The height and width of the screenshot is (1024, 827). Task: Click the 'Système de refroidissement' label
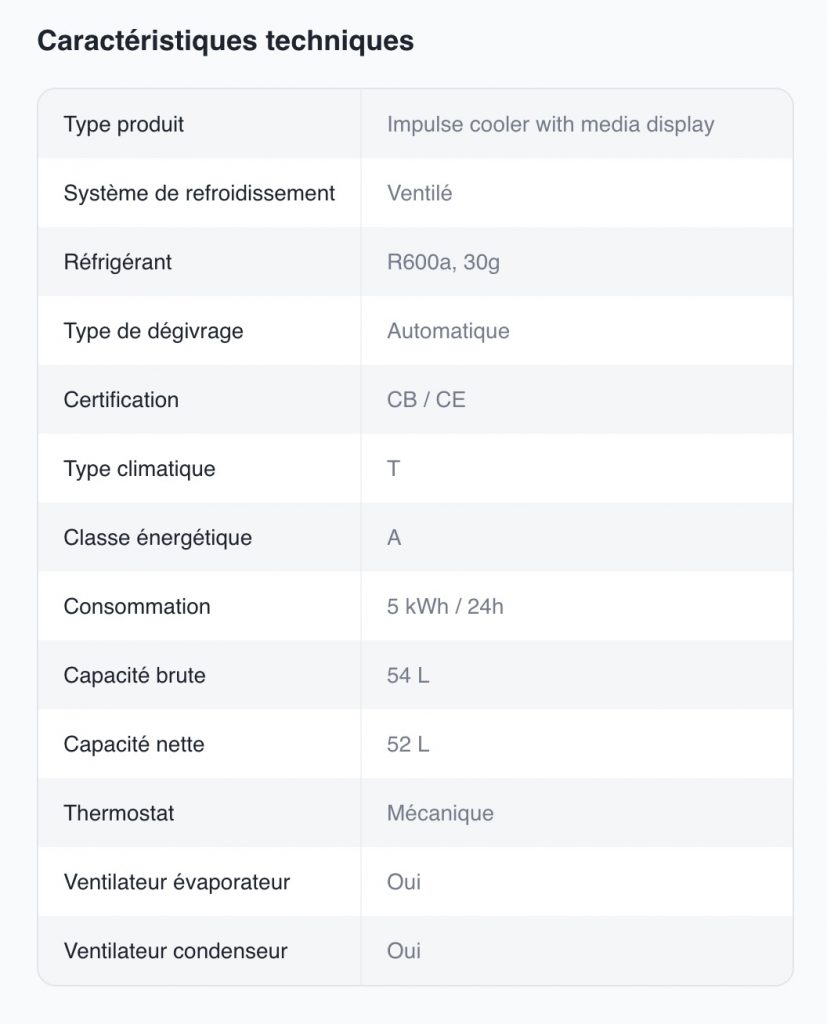click(199, 193)
